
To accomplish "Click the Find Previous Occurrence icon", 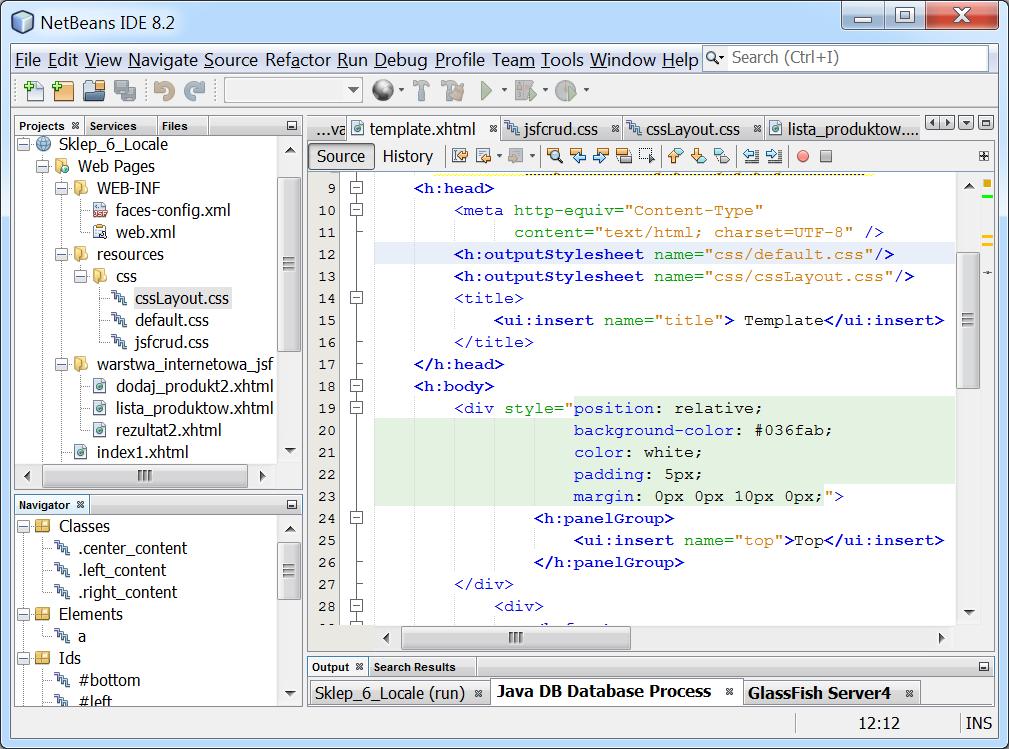I will pyautogui.click(x=578, y=156).
